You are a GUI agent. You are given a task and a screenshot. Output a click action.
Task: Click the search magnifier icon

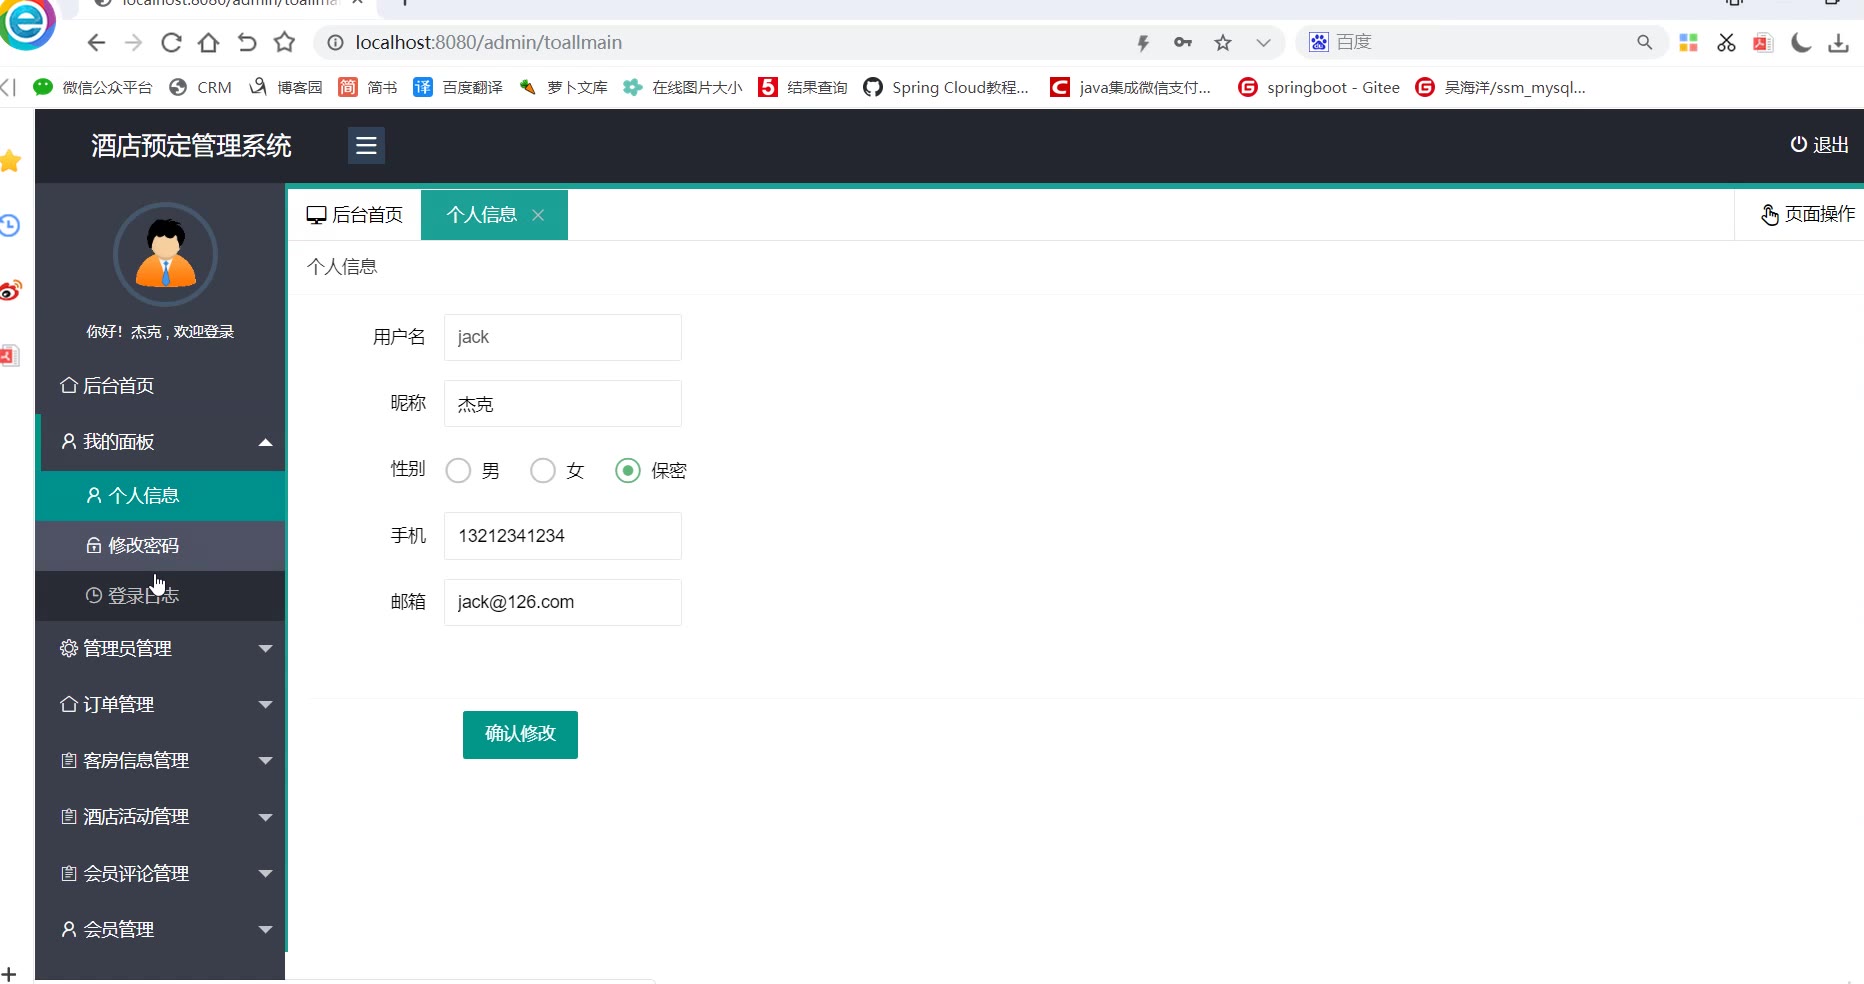tap(1644, 42)
